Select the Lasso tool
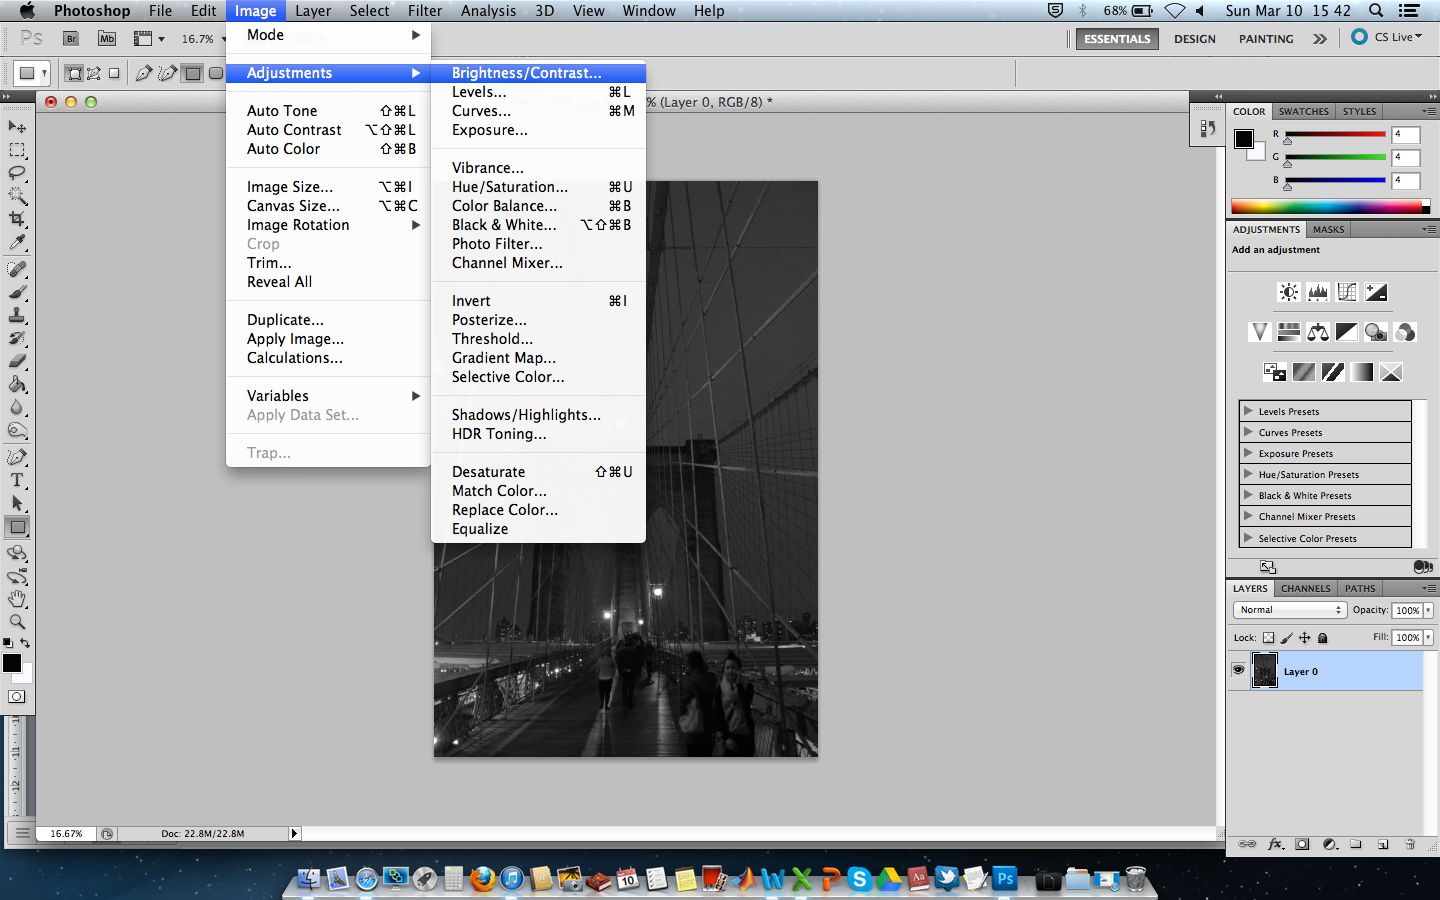The image size is (1440, 900). [17, 173]
